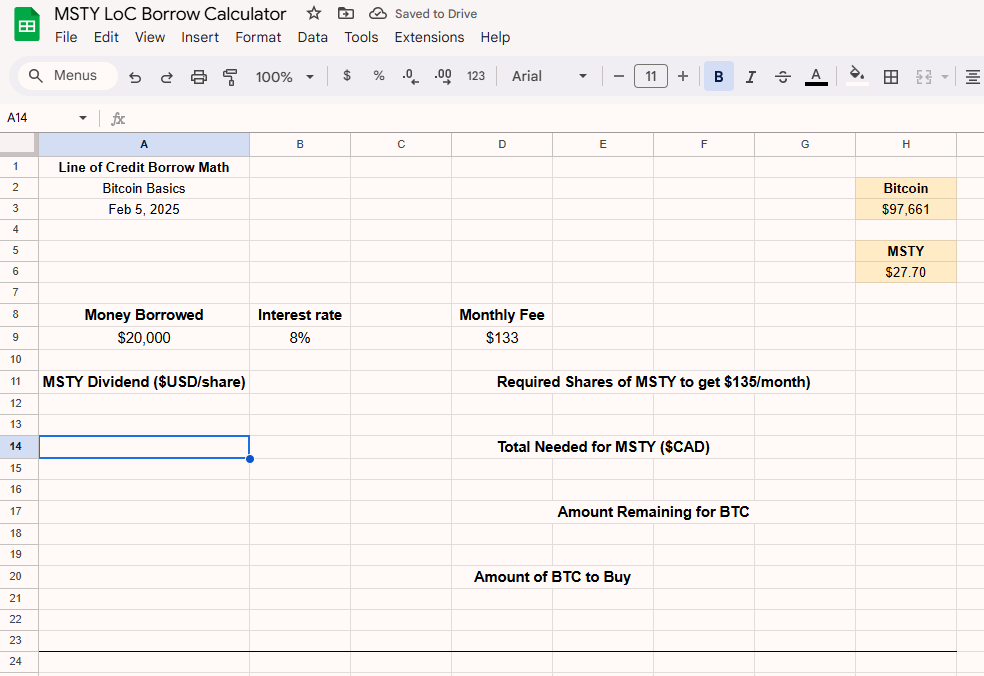Open the Menus search box

(x=68, y=76)
